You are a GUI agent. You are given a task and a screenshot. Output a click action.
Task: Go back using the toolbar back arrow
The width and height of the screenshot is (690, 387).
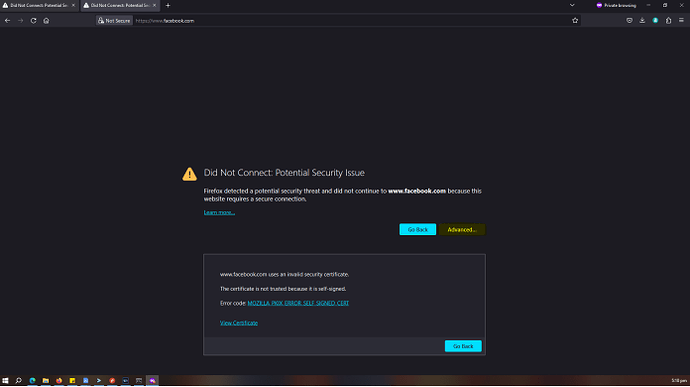pos(7,21)
